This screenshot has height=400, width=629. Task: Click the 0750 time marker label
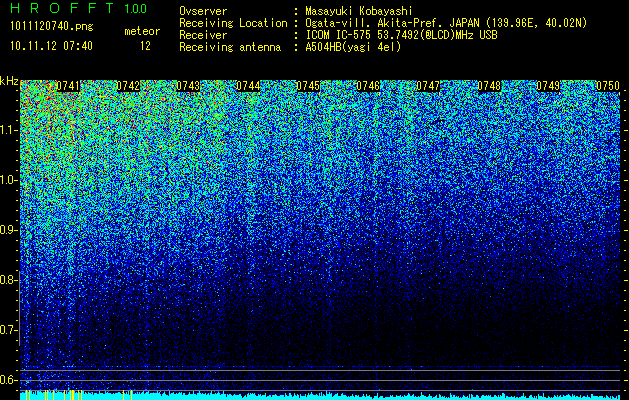(608, 86)
